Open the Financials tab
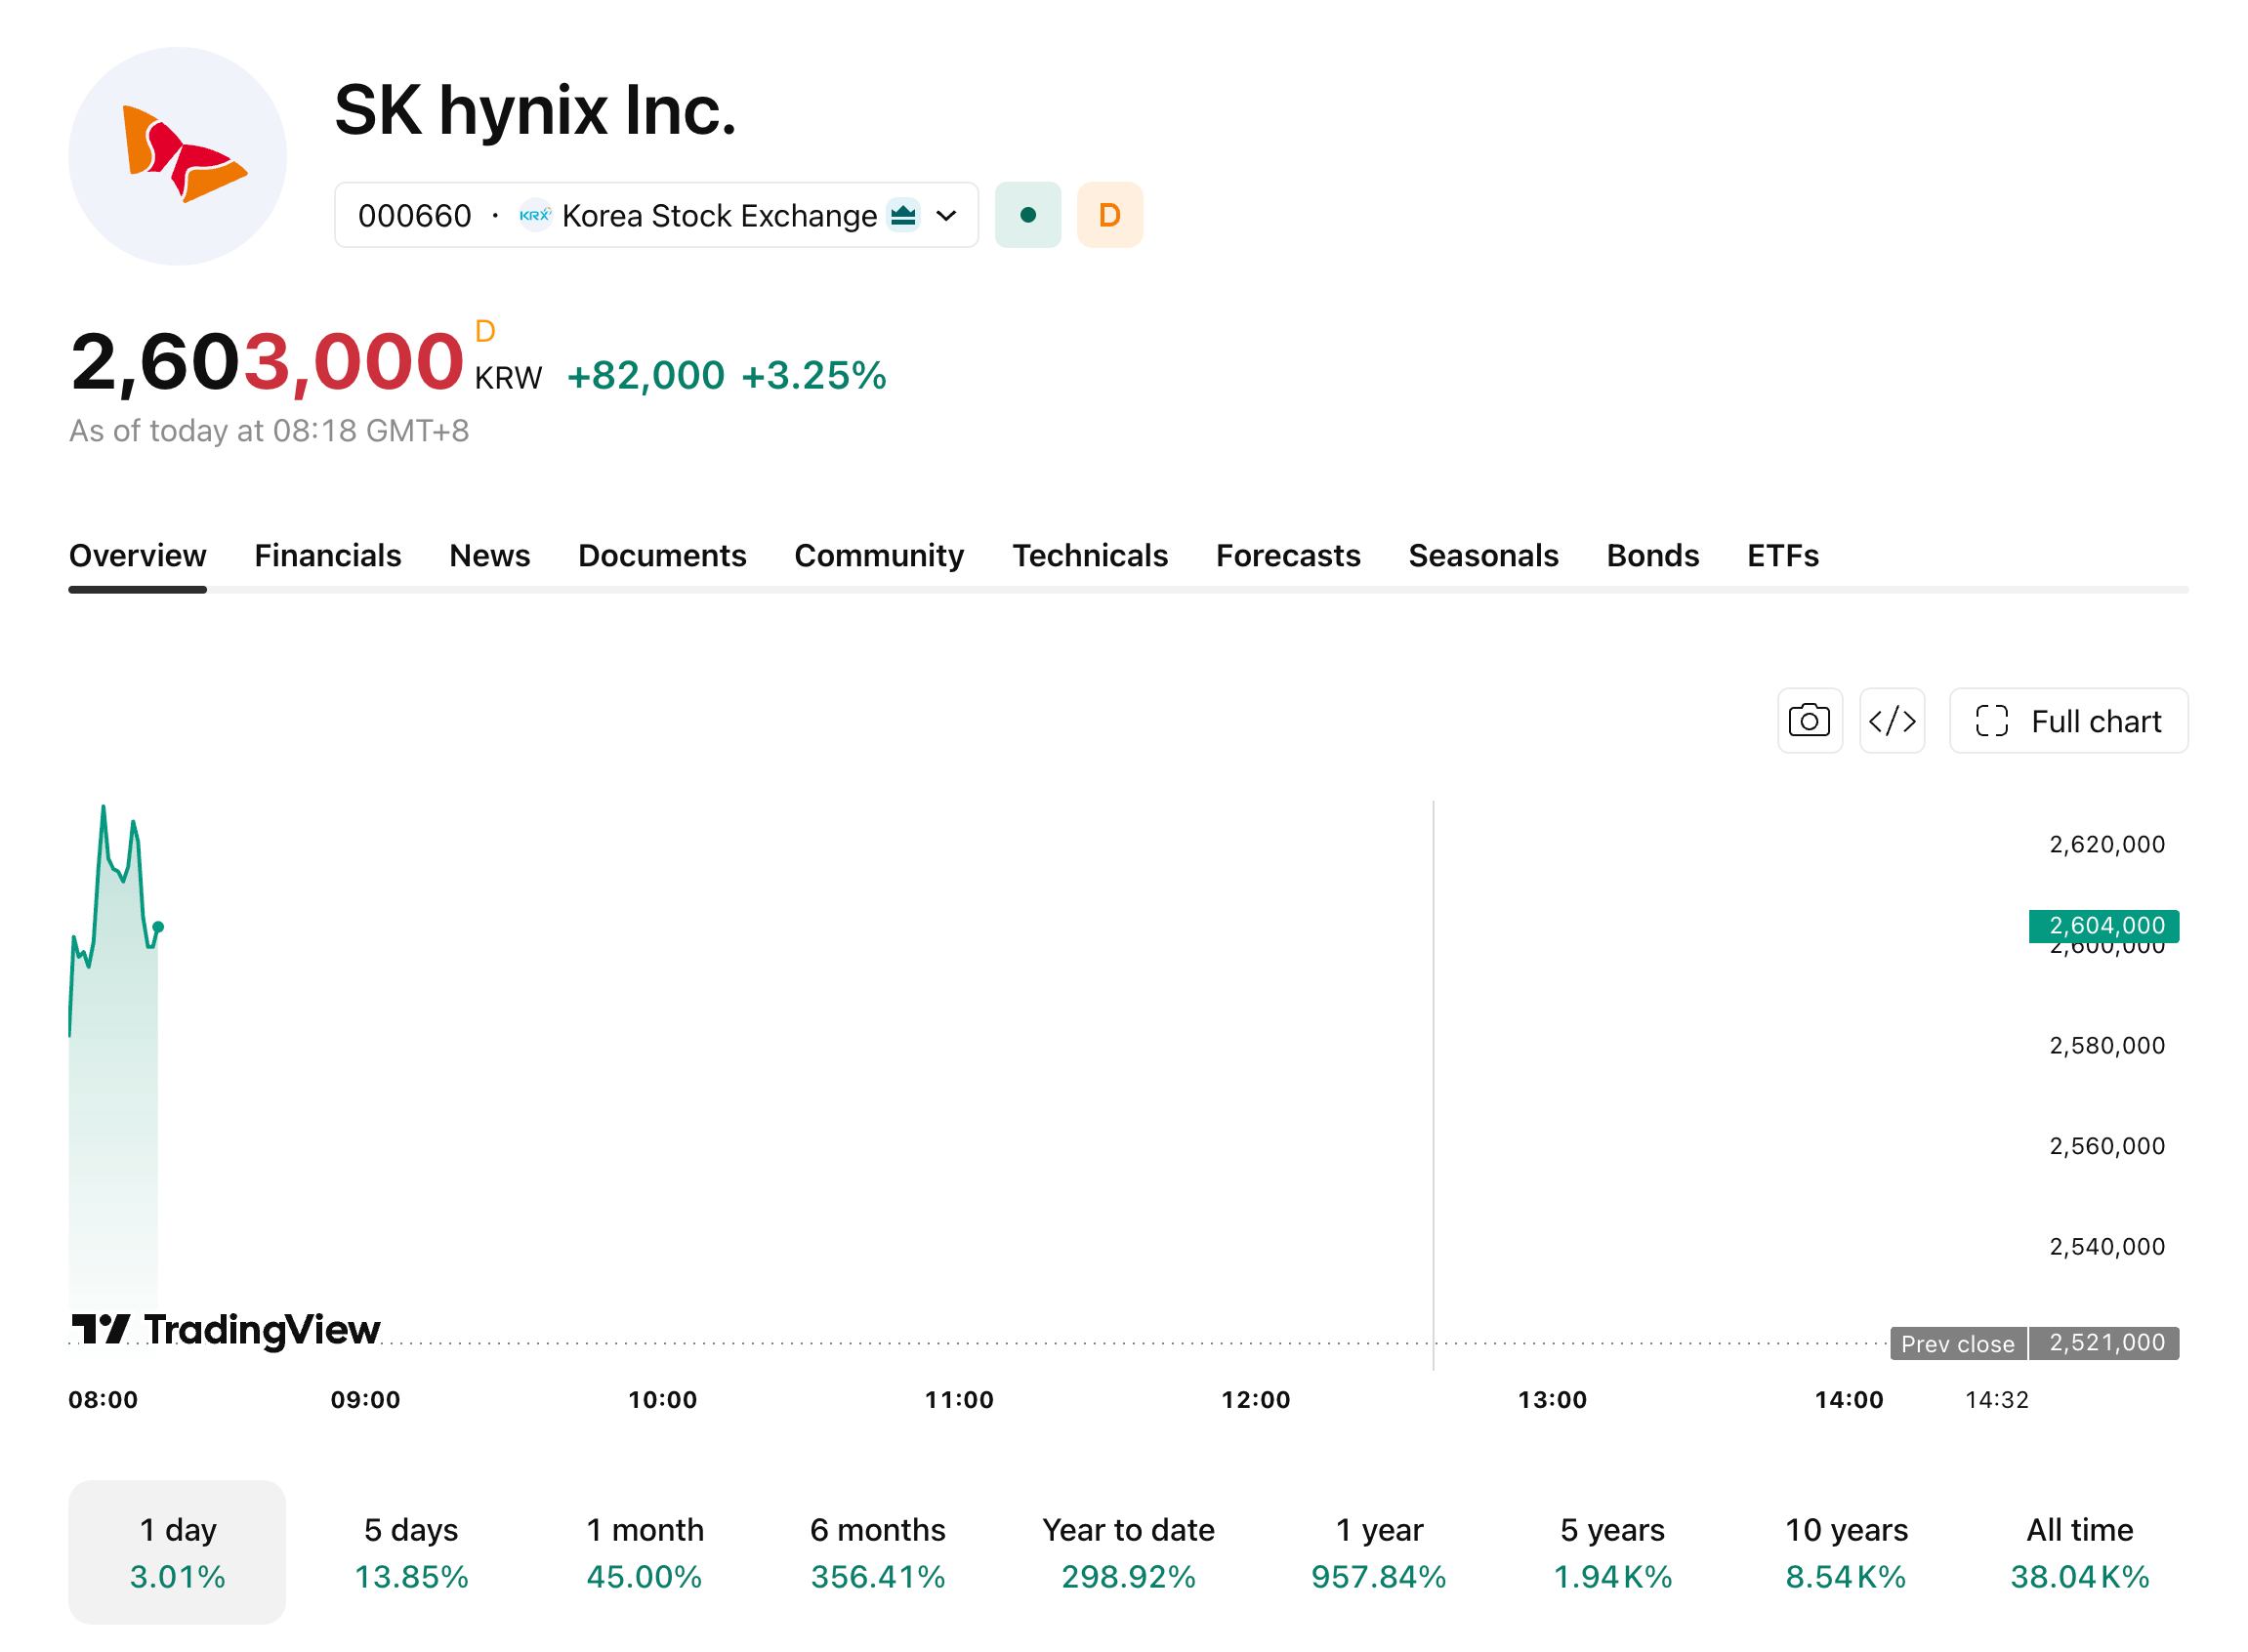The width and height of the screenshot is (2248, 1652). click(327, 555)
